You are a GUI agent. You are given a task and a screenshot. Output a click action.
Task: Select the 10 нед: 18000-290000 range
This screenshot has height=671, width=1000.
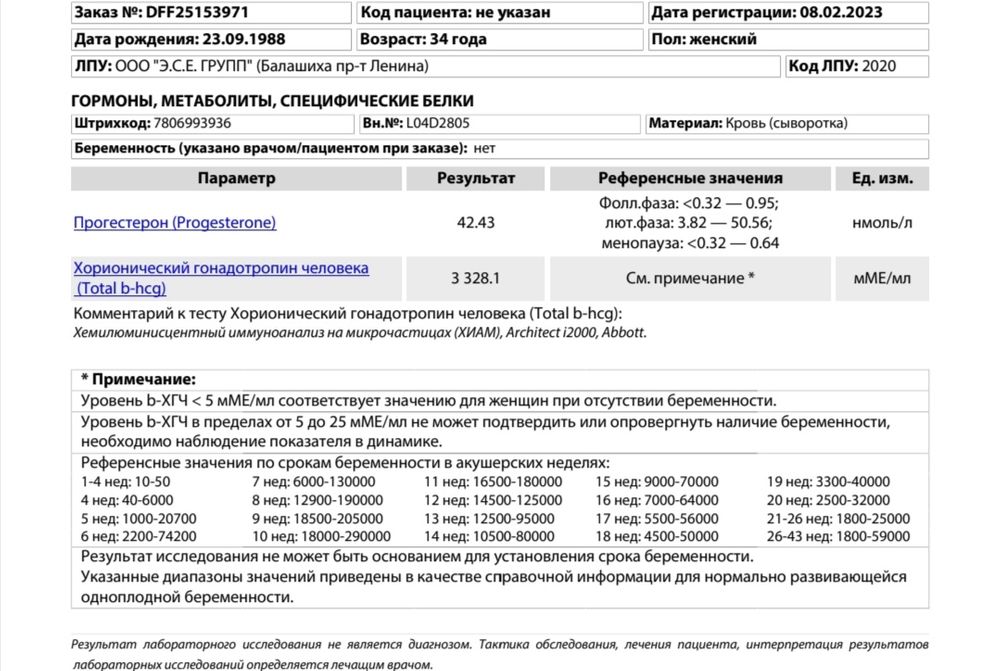coord(321,536)
